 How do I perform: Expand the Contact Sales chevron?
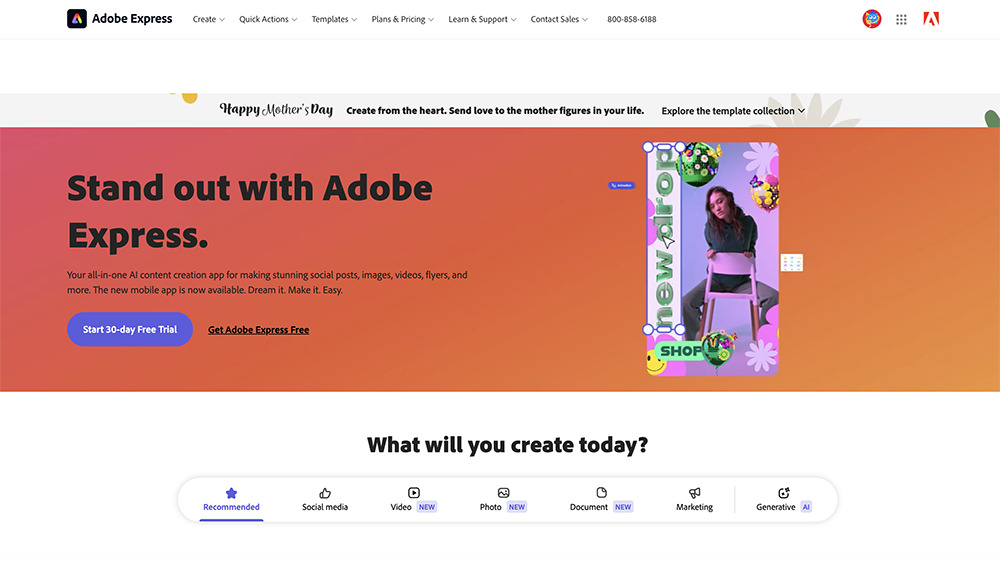pos(585,20)
